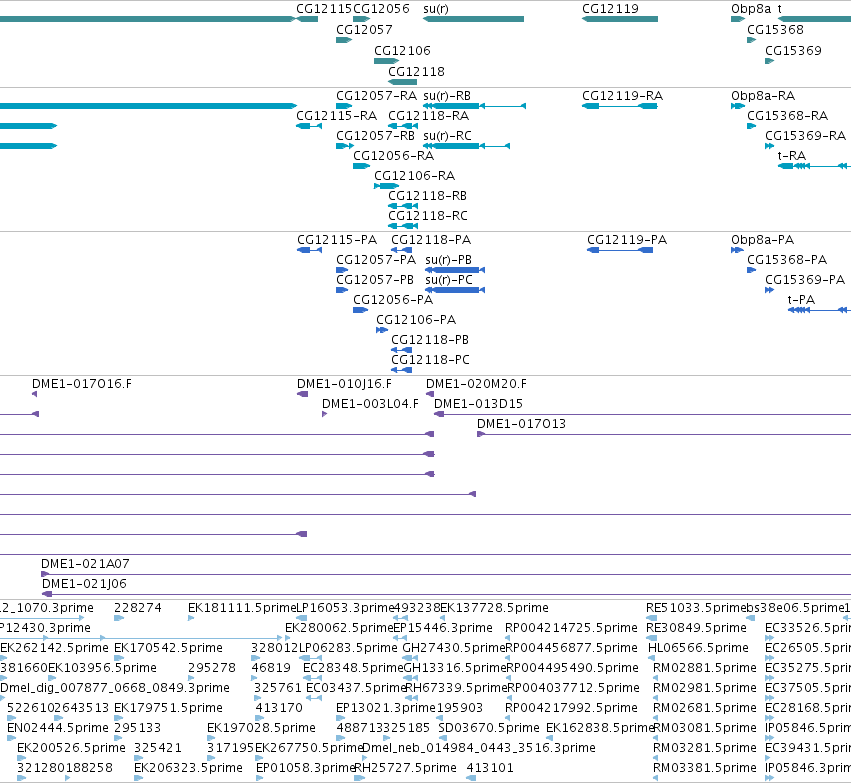Click transcript CG15369-RA label
This screenshot has height=783, width=851.
pos(805,136)
